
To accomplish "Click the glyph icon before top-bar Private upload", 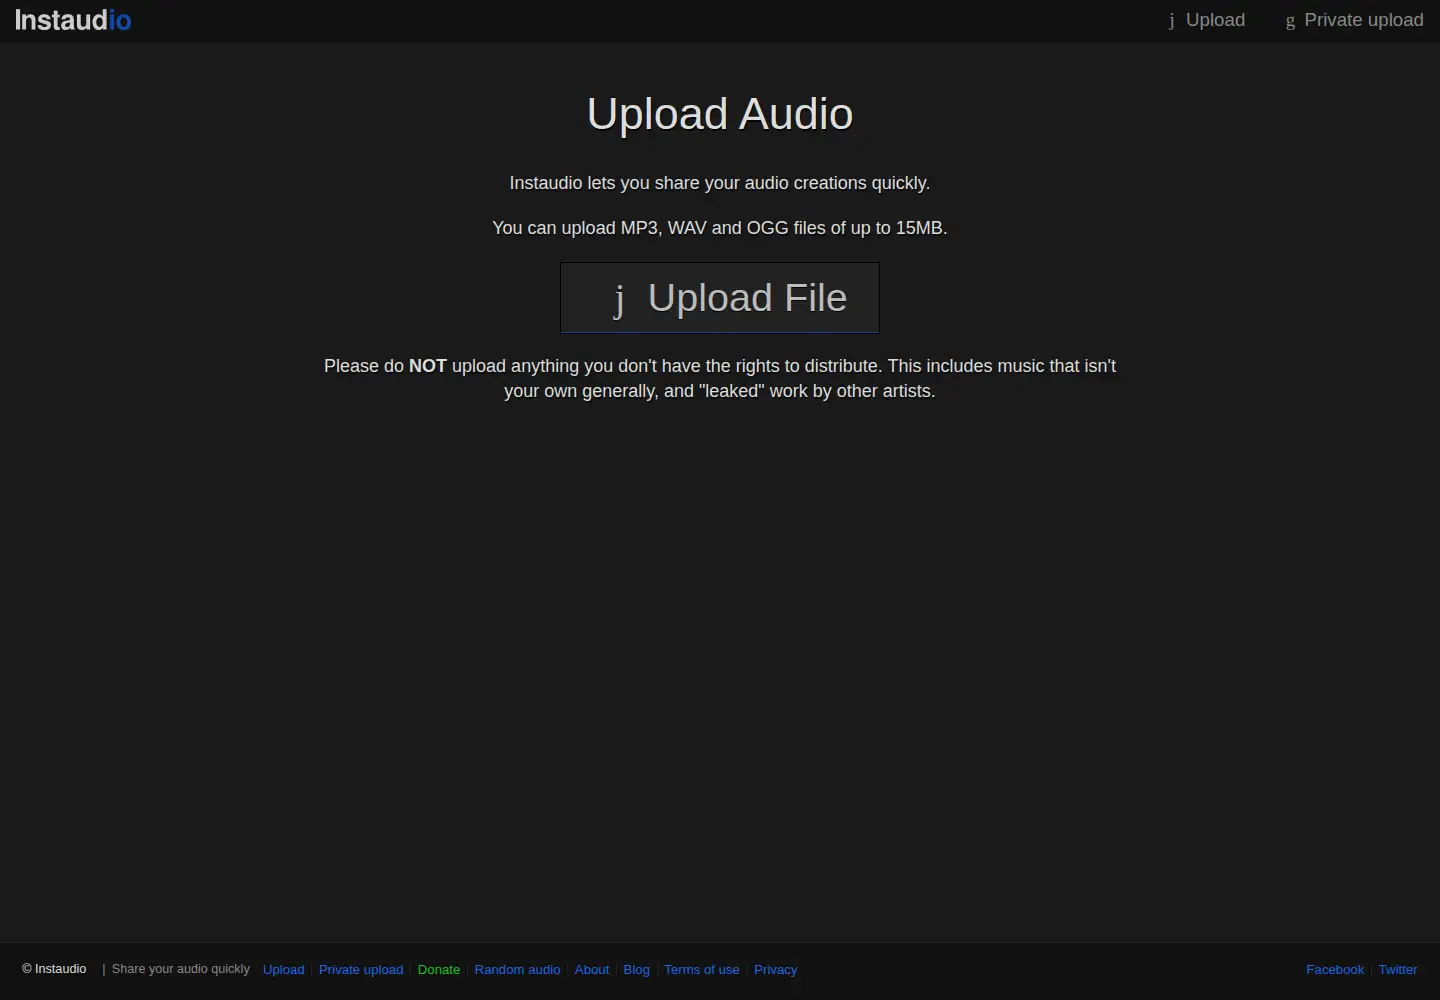I will click(1290, 21).
